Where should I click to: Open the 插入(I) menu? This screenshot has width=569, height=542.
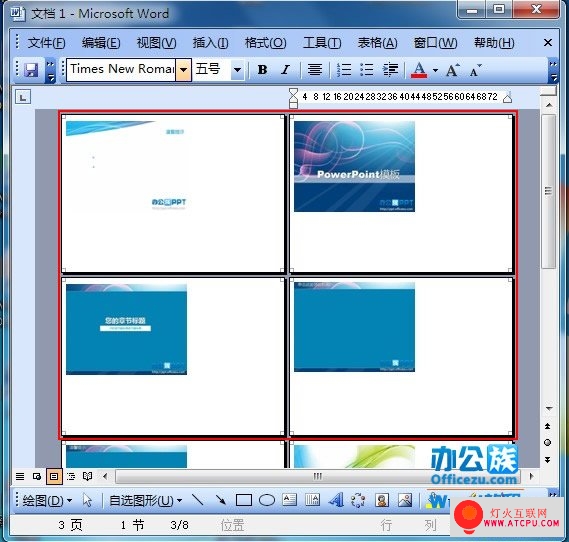pos(210,43)
